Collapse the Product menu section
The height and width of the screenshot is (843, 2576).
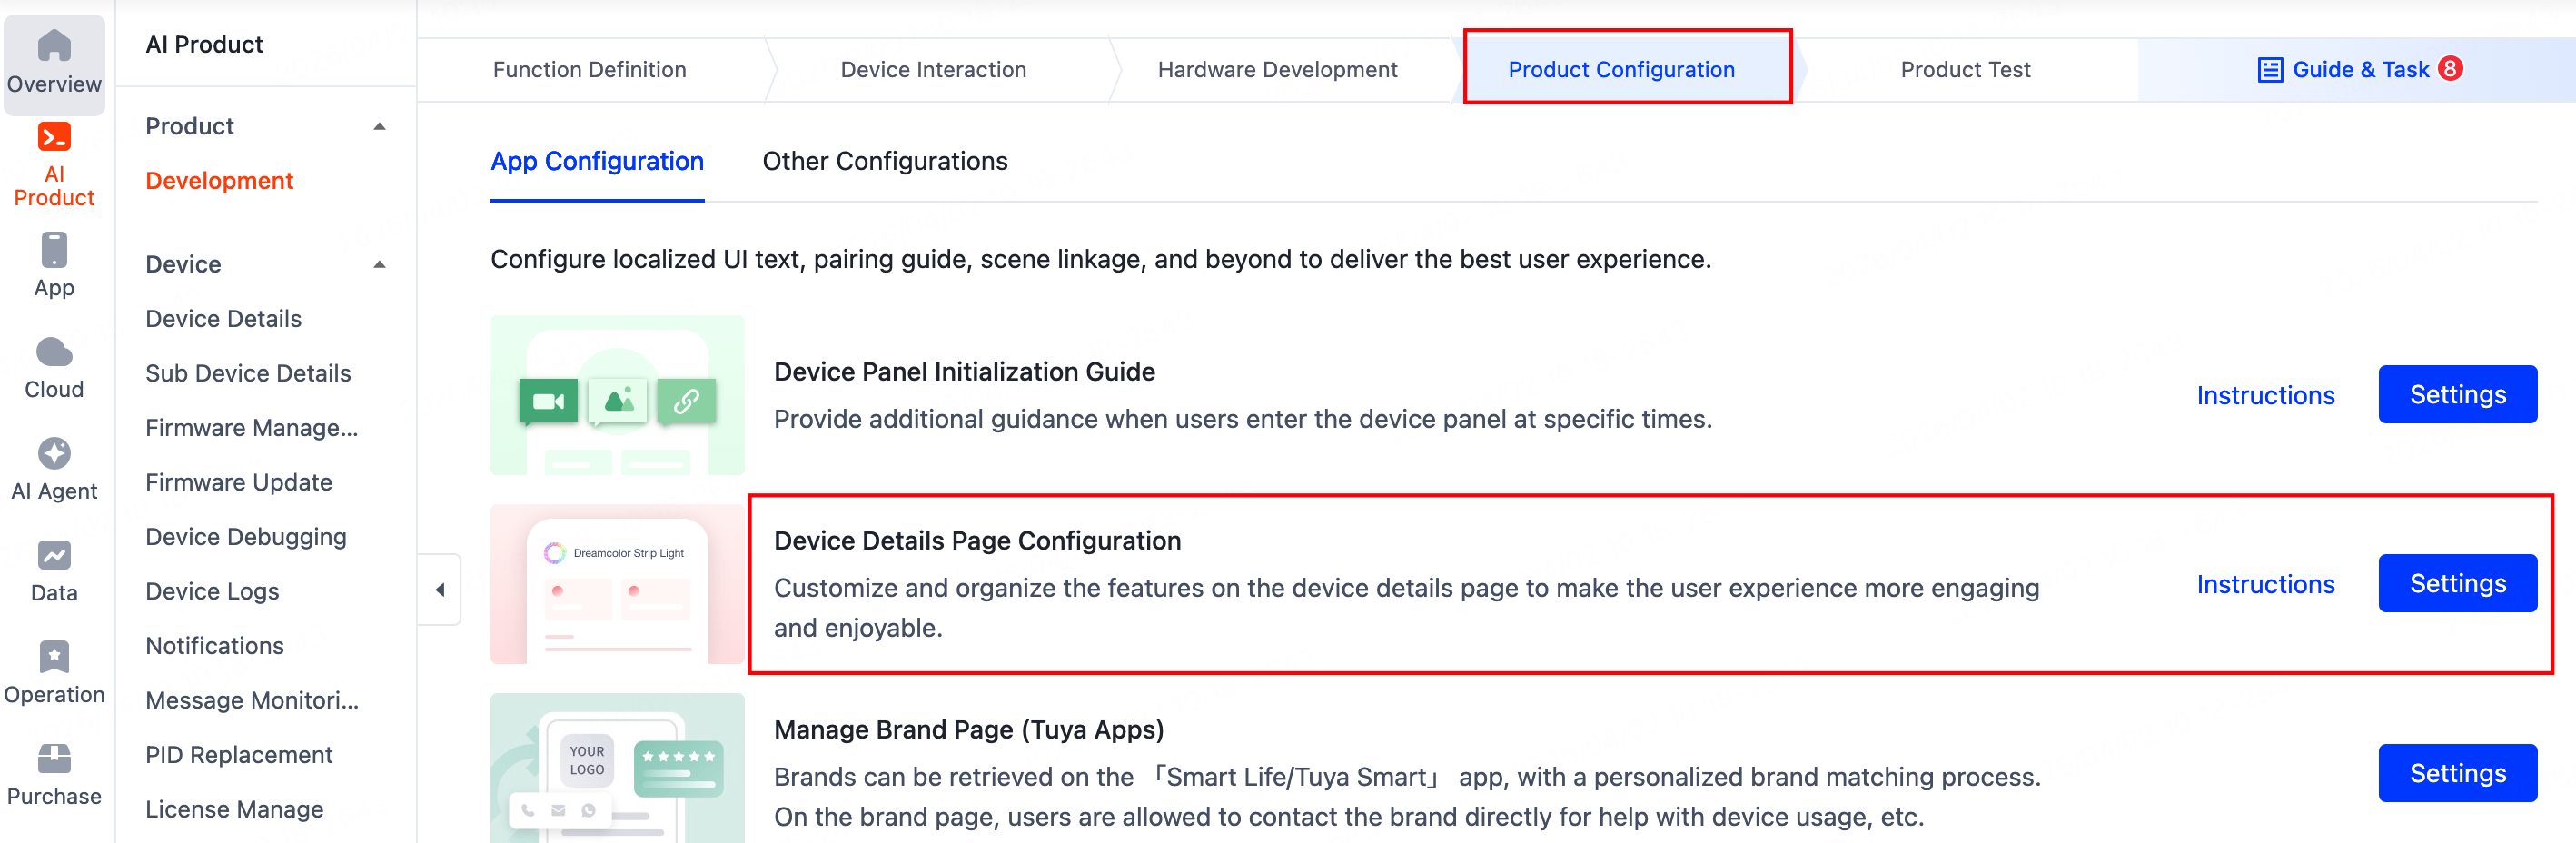click(379, 127)
